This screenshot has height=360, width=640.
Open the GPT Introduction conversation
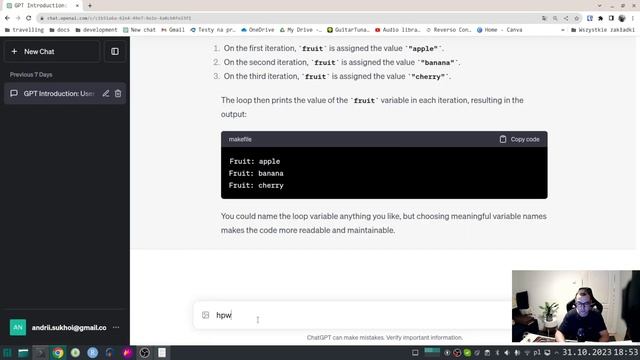coord(58,93)
